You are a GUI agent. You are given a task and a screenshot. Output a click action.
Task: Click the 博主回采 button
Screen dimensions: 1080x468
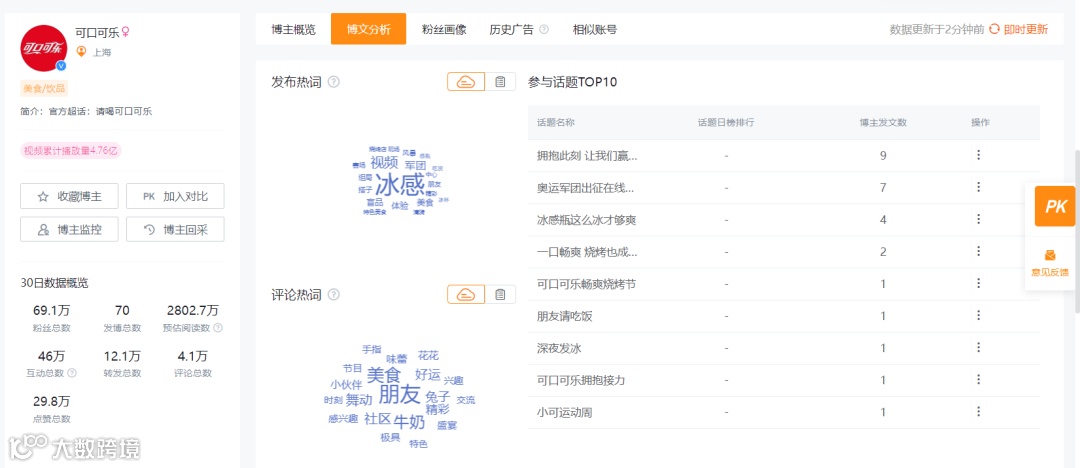pos(175,230)
